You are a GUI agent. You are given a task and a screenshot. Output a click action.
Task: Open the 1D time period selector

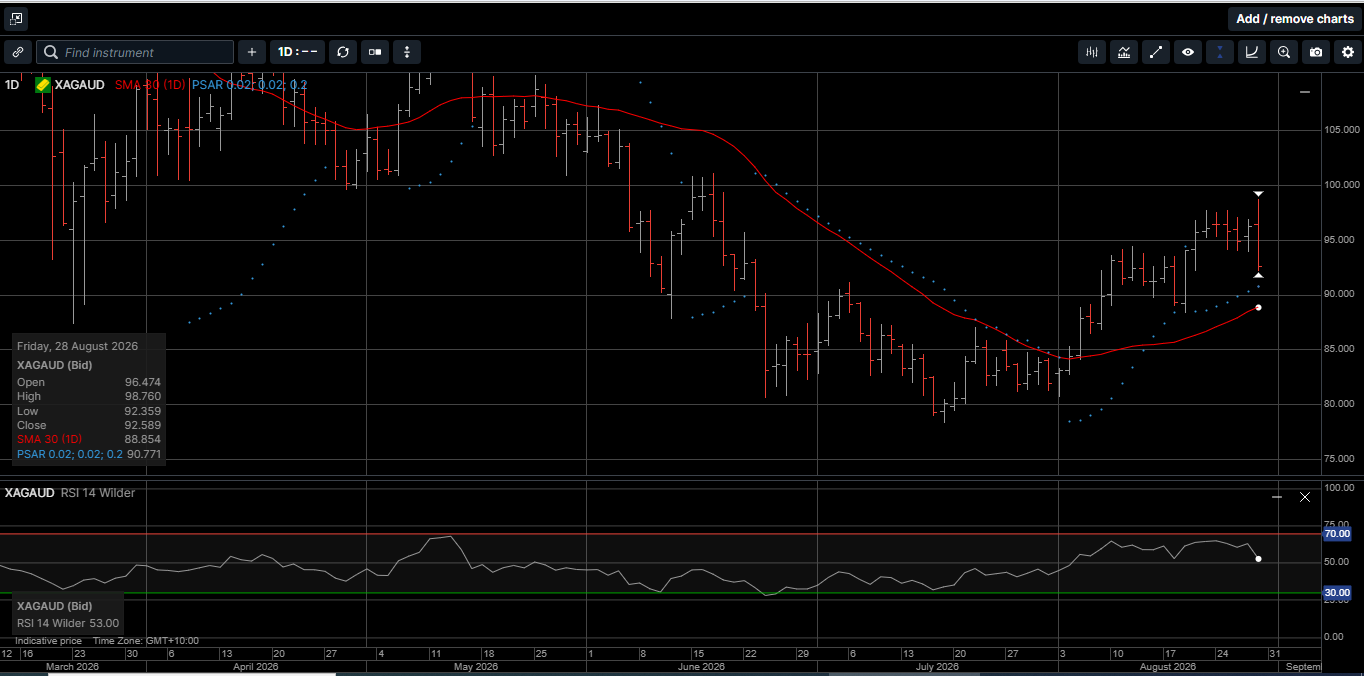297,52
